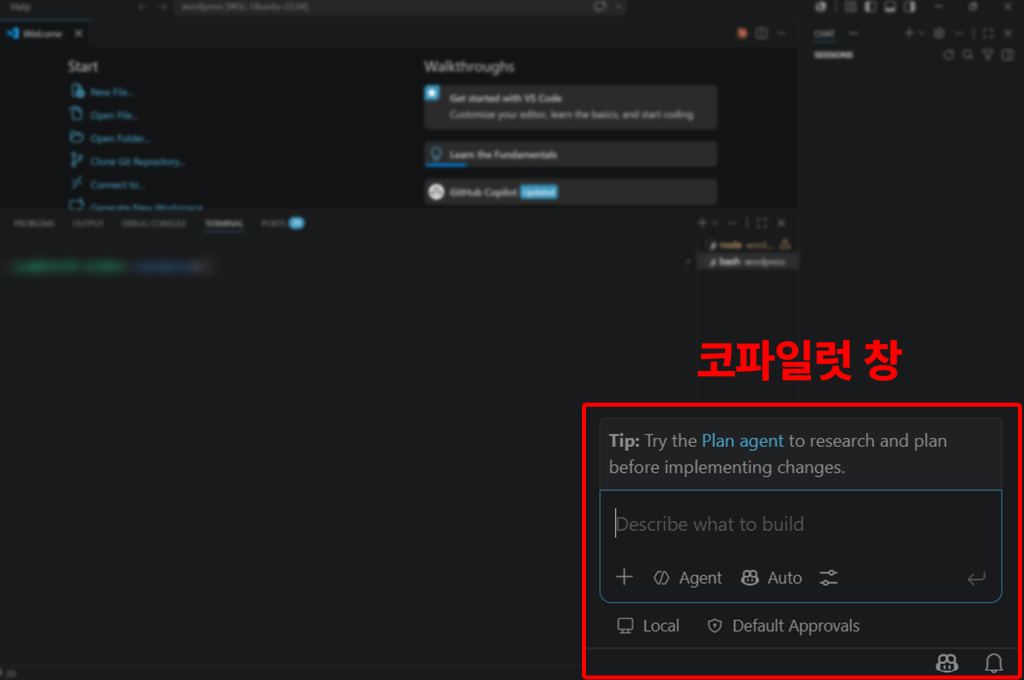This screenshot has height=680, width=1024.
Task: Open the Help menu
Action: [20, 7]
